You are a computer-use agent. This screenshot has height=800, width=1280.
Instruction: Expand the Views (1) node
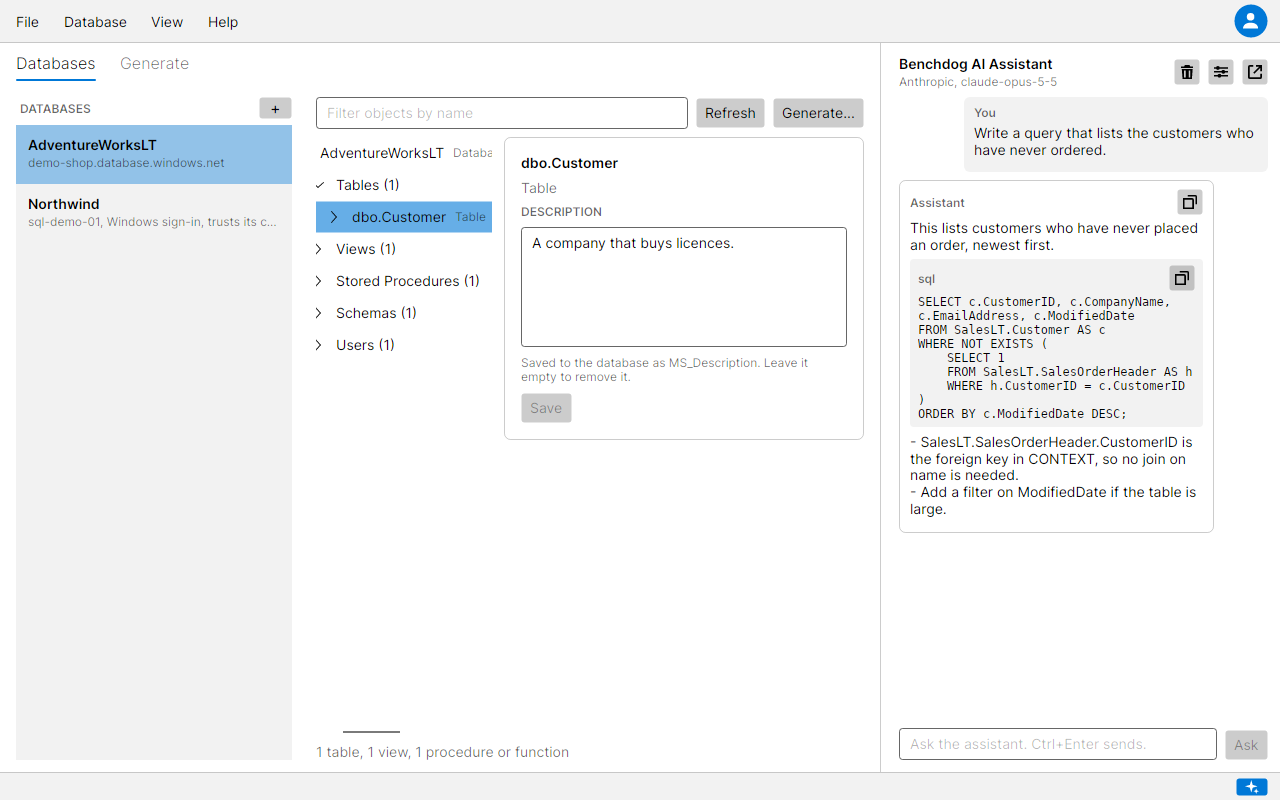tap(320, 249)
